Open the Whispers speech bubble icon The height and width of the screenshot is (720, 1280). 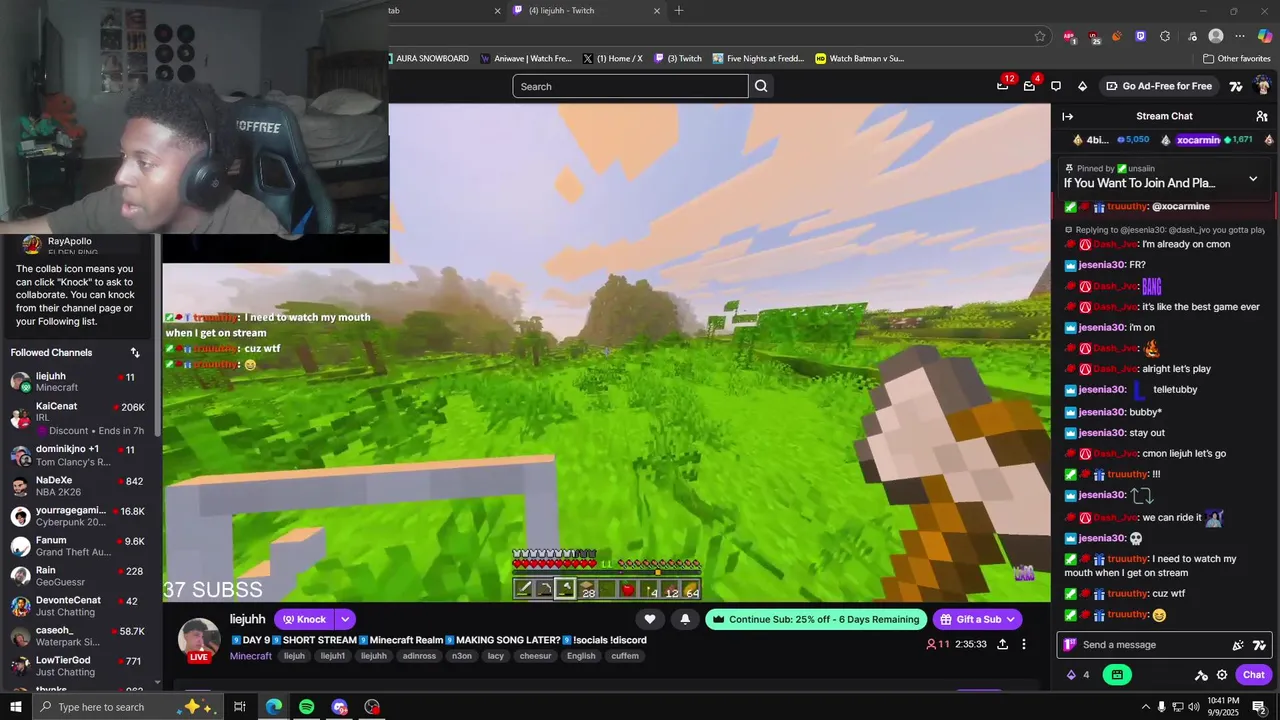click(x=1056, y=86)
